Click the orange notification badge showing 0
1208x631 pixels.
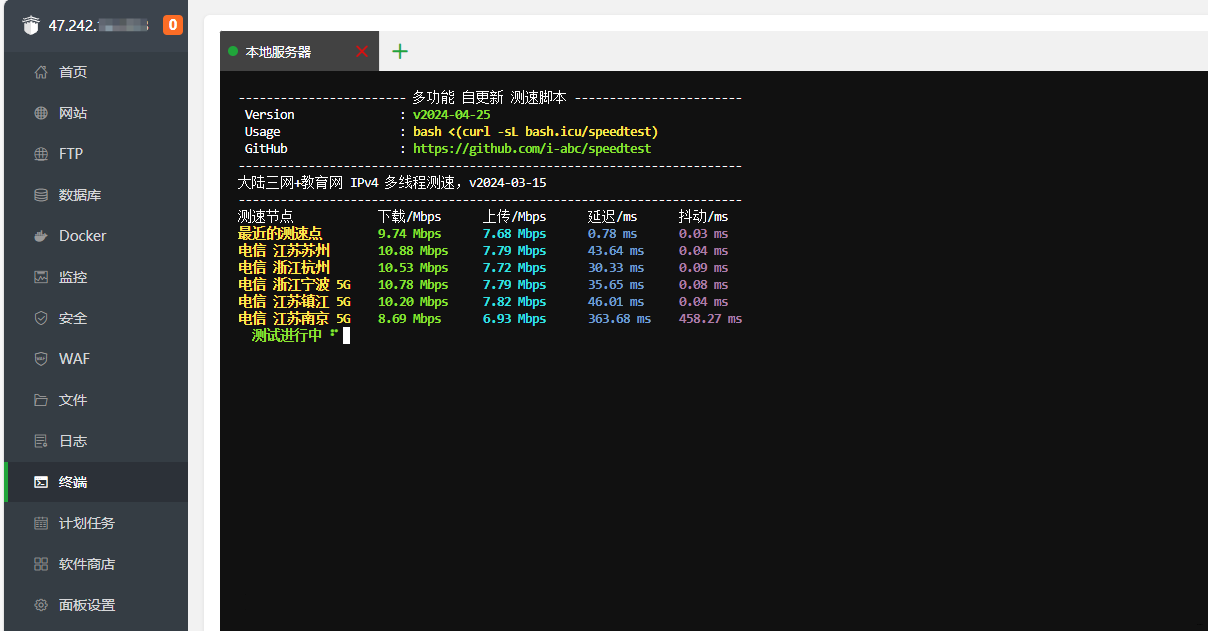(173, 25)
